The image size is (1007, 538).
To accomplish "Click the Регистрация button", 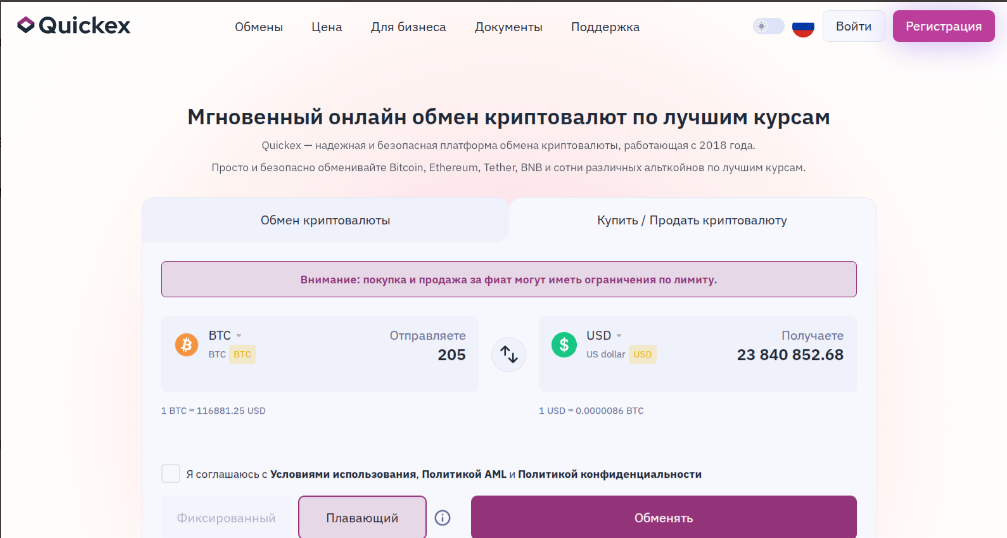I will point(943,26).
